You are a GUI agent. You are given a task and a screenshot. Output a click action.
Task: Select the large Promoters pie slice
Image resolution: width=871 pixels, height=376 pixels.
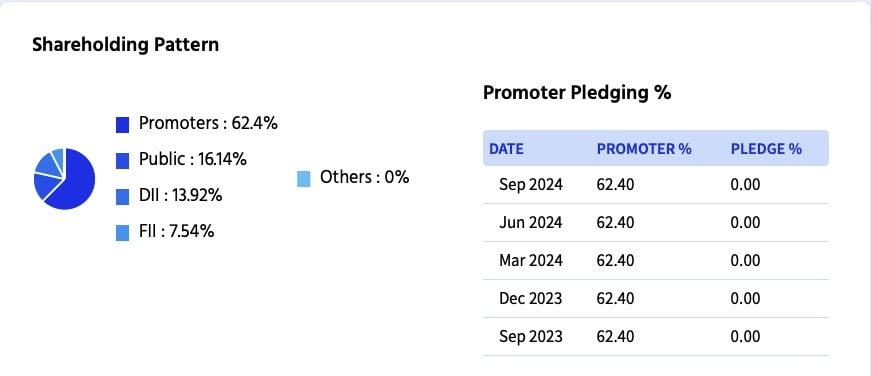[75, 181]
